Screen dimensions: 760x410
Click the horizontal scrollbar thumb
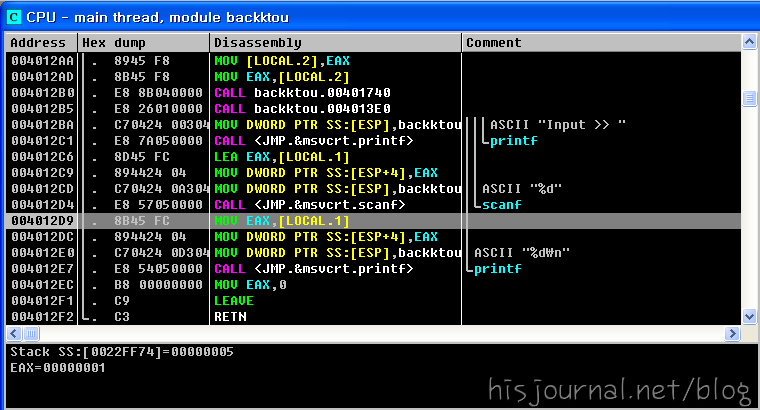coord(31,333)
